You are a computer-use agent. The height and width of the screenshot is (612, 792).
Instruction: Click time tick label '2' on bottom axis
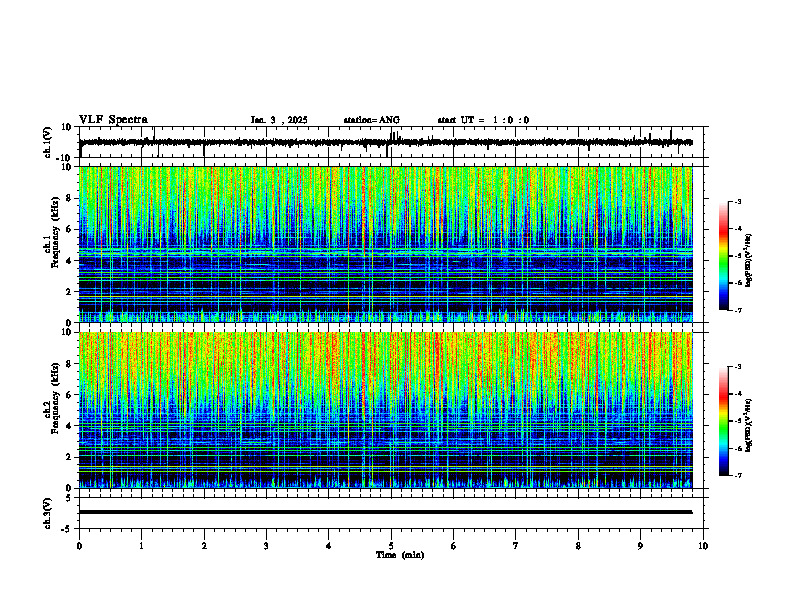(204, 546)
